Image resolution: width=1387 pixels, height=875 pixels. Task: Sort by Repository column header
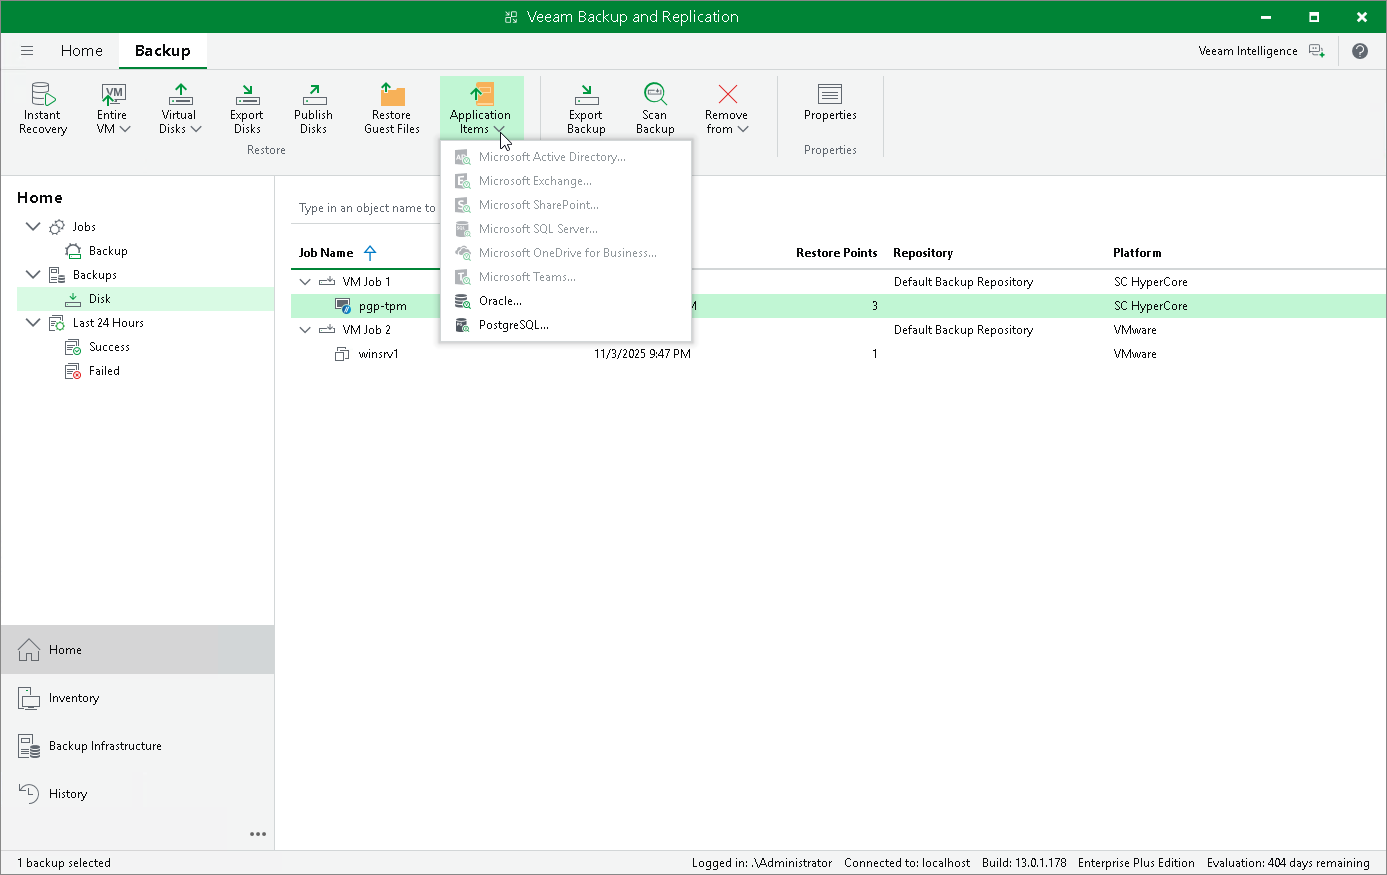pos(923,253)
